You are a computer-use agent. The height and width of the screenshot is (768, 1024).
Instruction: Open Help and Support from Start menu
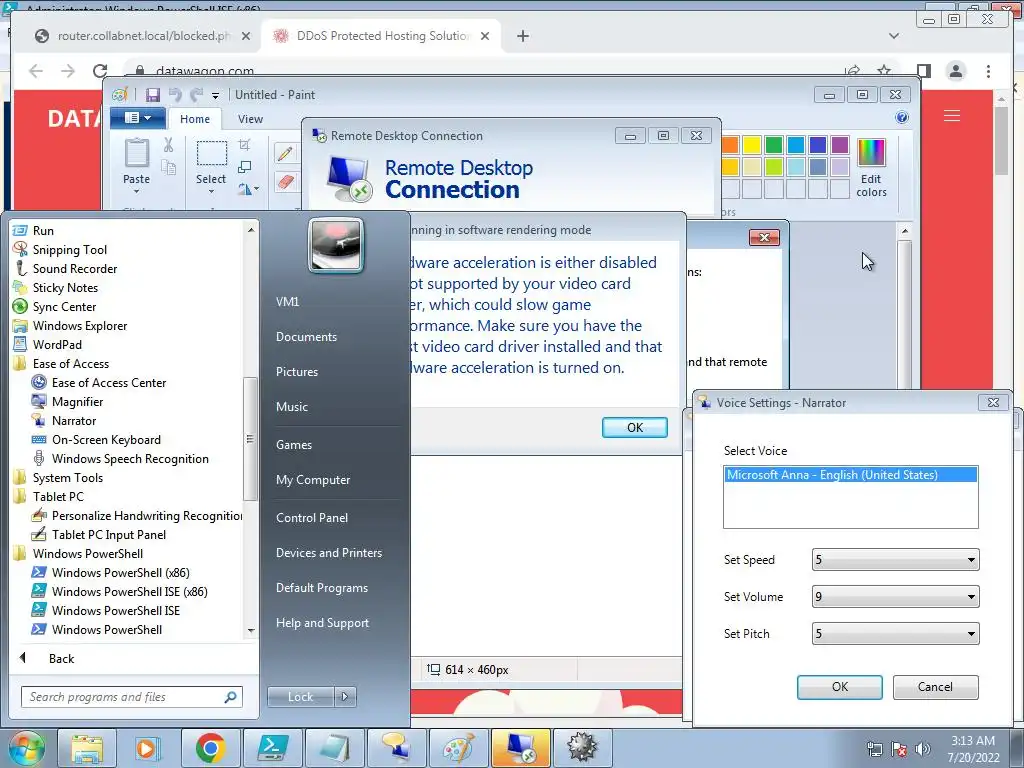click(322, 623)
